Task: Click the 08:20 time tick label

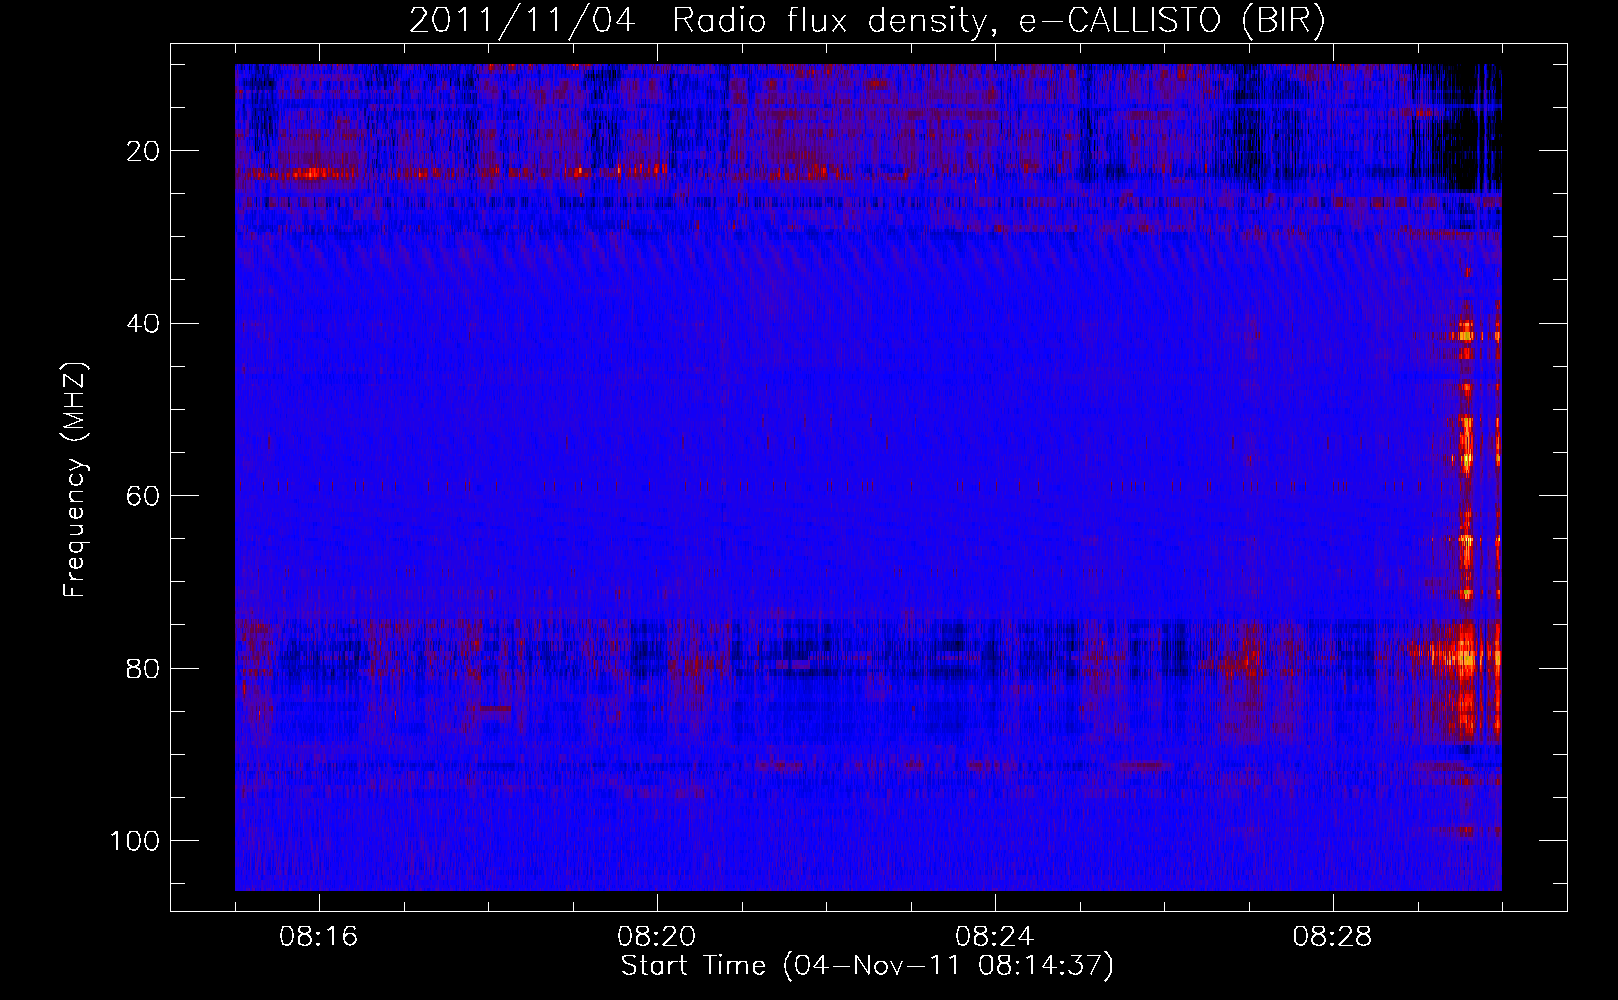Action: (x=657, y=937)
